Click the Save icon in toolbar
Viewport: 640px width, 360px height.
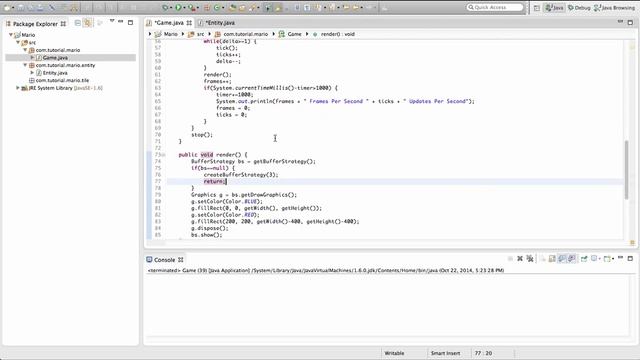coord(20,7)
